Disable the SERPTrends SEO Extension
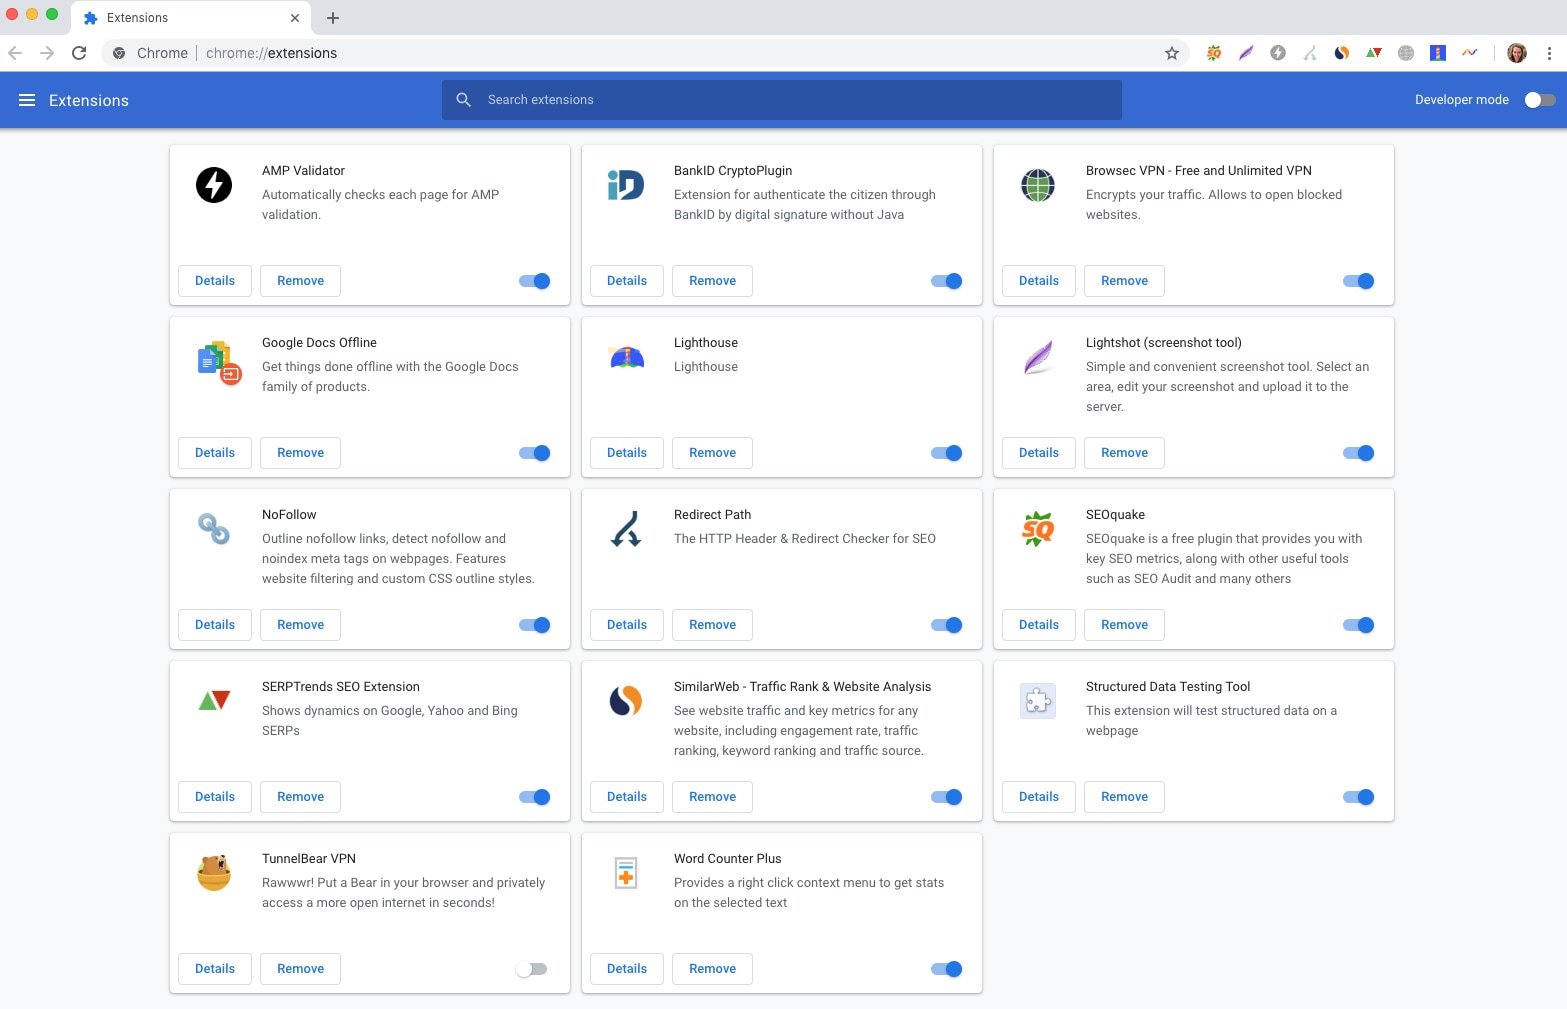 535,797
